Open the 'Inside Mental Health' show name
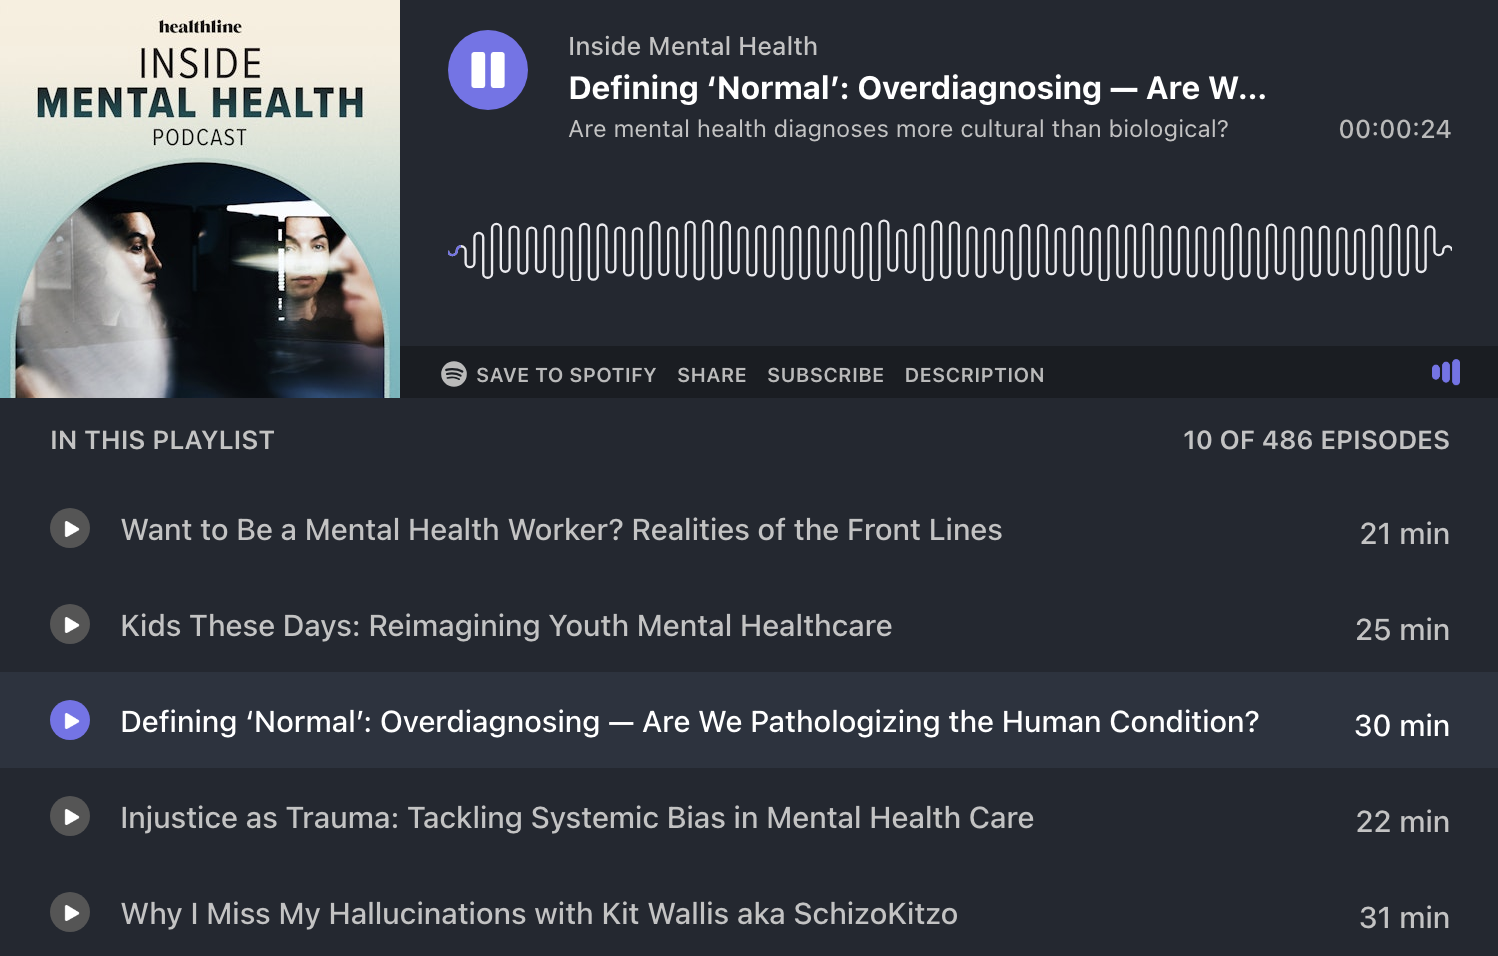Image resolution: width=1498 pixels, height=956 pixels. point(693,46)
